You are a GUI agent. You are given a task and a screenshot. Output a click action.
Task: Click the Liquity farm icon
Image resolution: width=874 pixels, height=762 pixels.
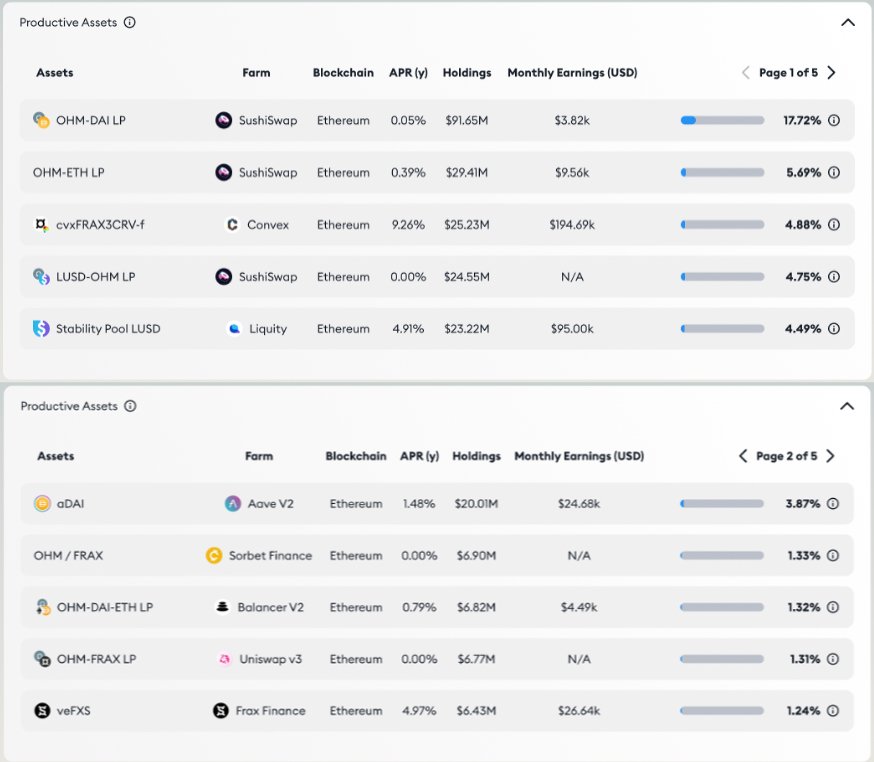pyautogui.click(x=234, y=329)
